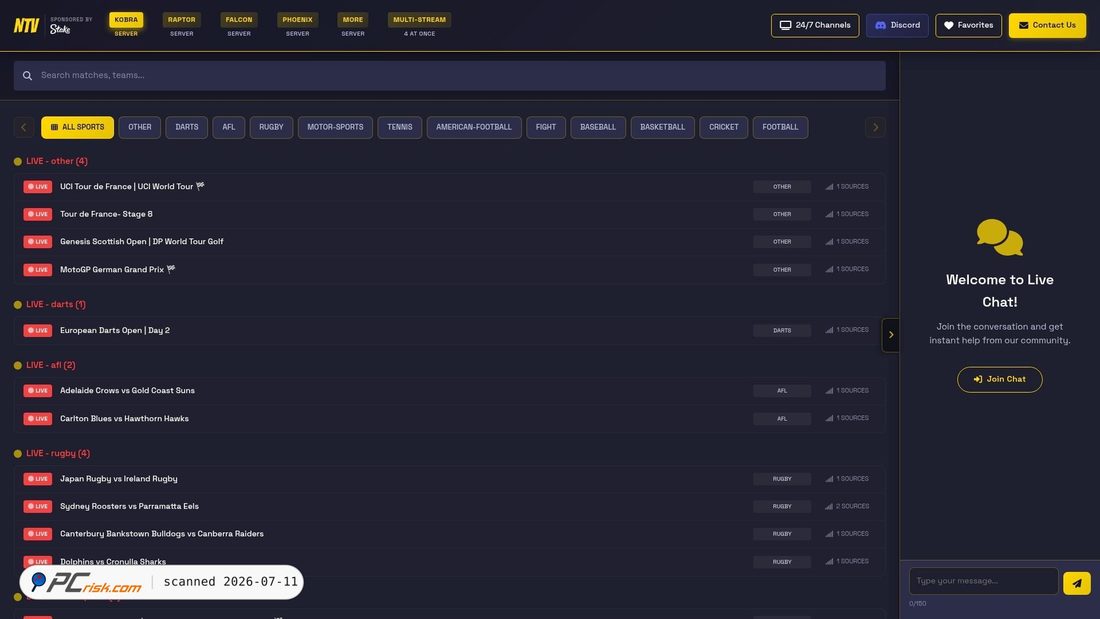Click LIVE badge for Genesis Scottish Open
The width and height of the screenshot is (1100, 619).
click(38, 241)
